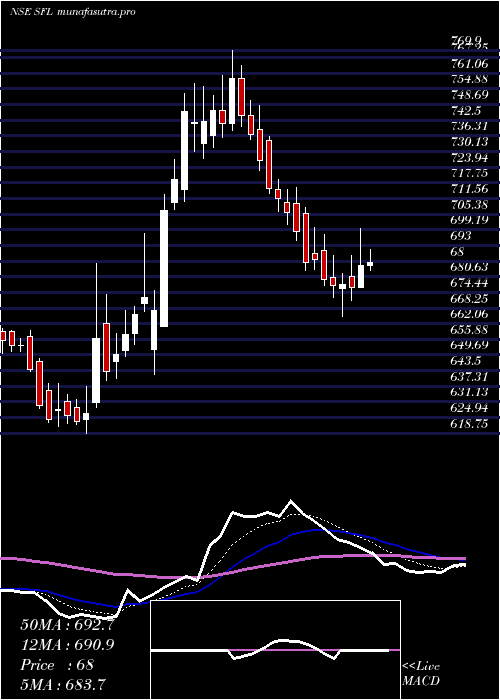This screenshot has width=500, height=700.
Task: Select the 693 price axis label
Action: click(460, 235)
